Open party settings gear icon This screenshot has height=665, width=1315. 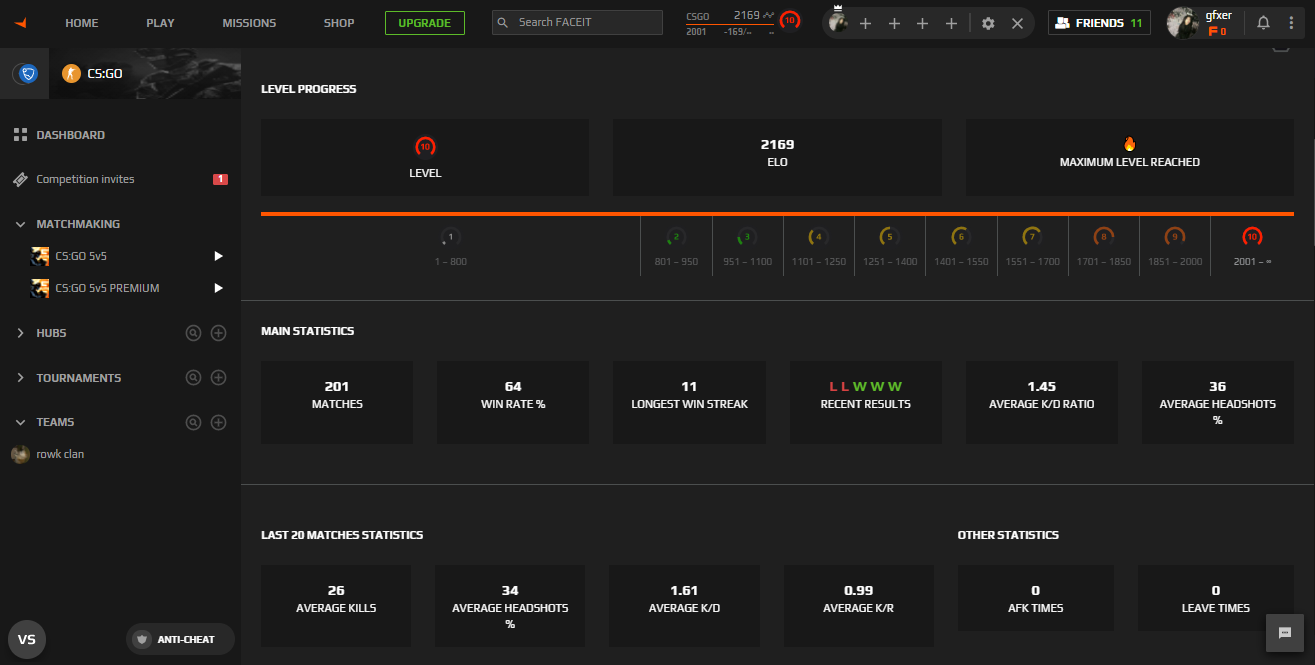[x=988, y=23]
